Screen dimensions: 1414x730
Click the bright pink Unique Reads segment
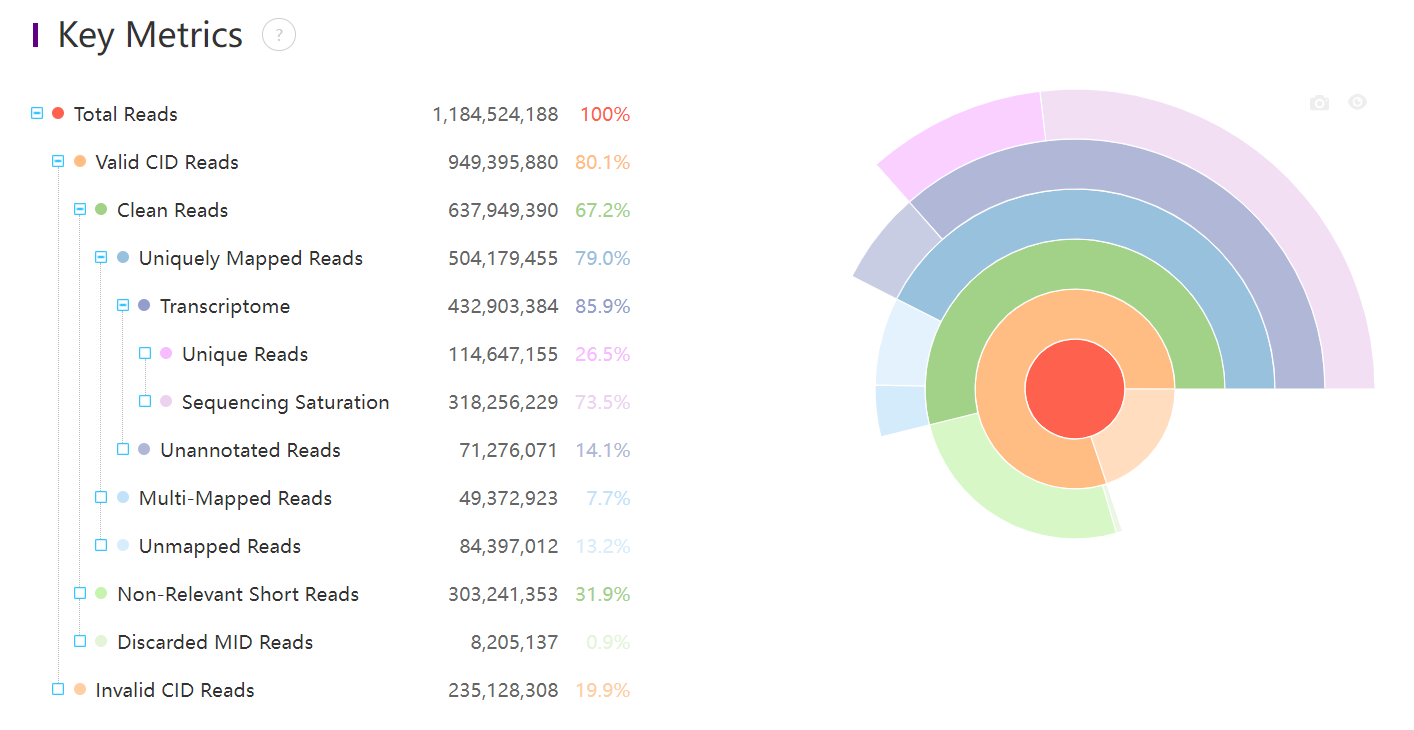coord(965,142)
